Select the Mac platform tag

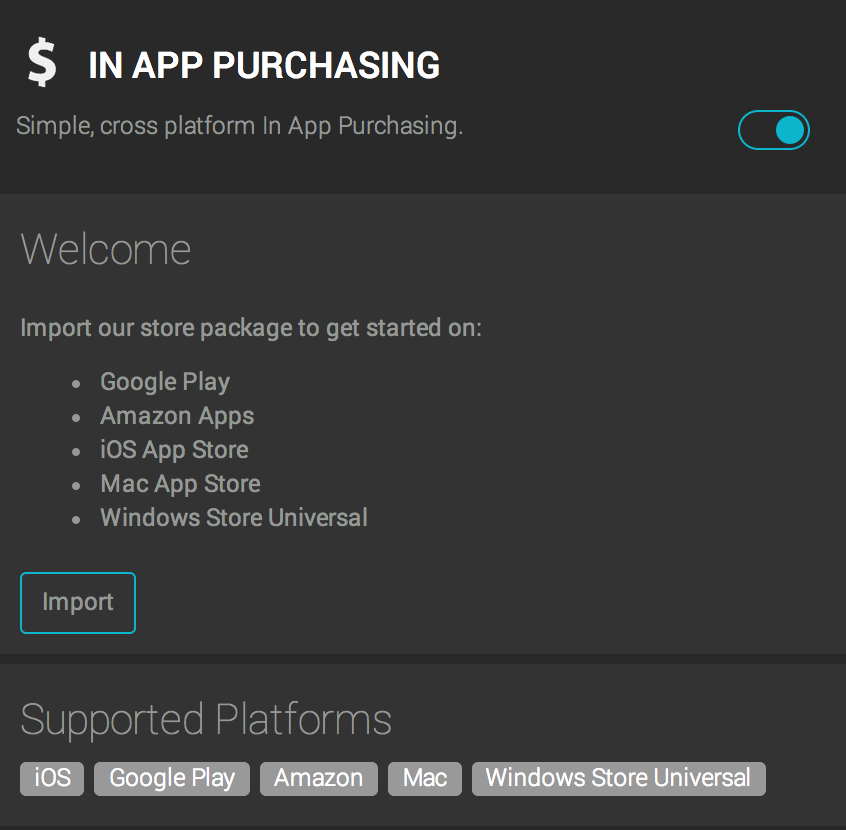click(x=425, y=779)
